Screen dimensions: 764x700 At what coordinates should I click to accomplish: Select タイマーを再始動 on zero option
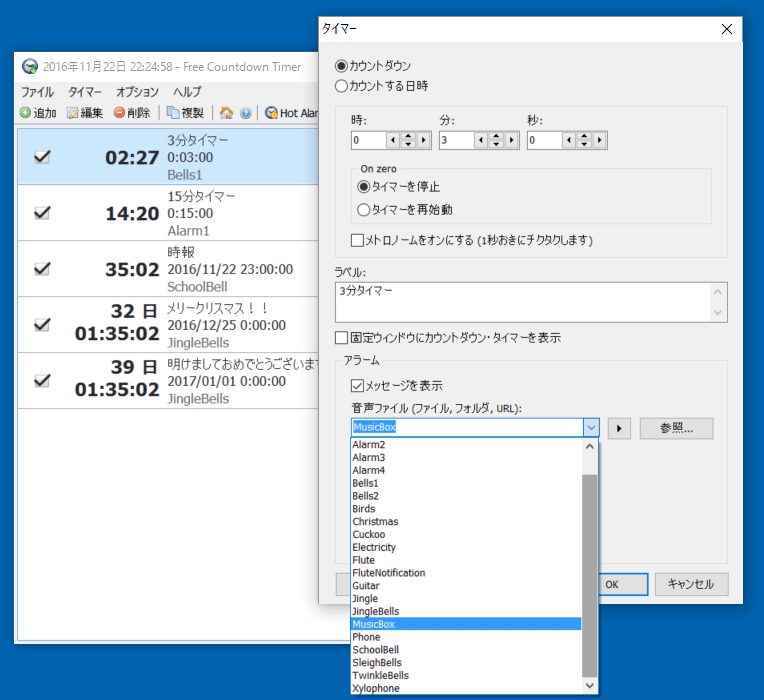(x=363, y=210)
